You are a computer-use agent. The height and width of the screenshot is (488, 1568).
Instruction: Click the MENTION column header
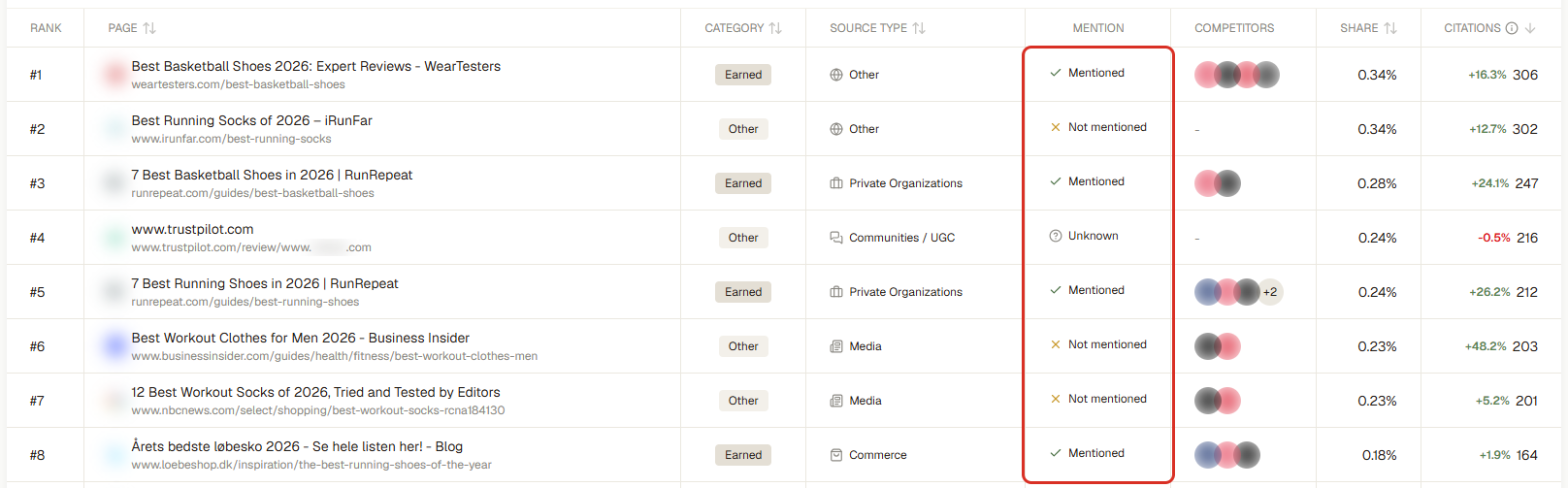coord(1096,28)
